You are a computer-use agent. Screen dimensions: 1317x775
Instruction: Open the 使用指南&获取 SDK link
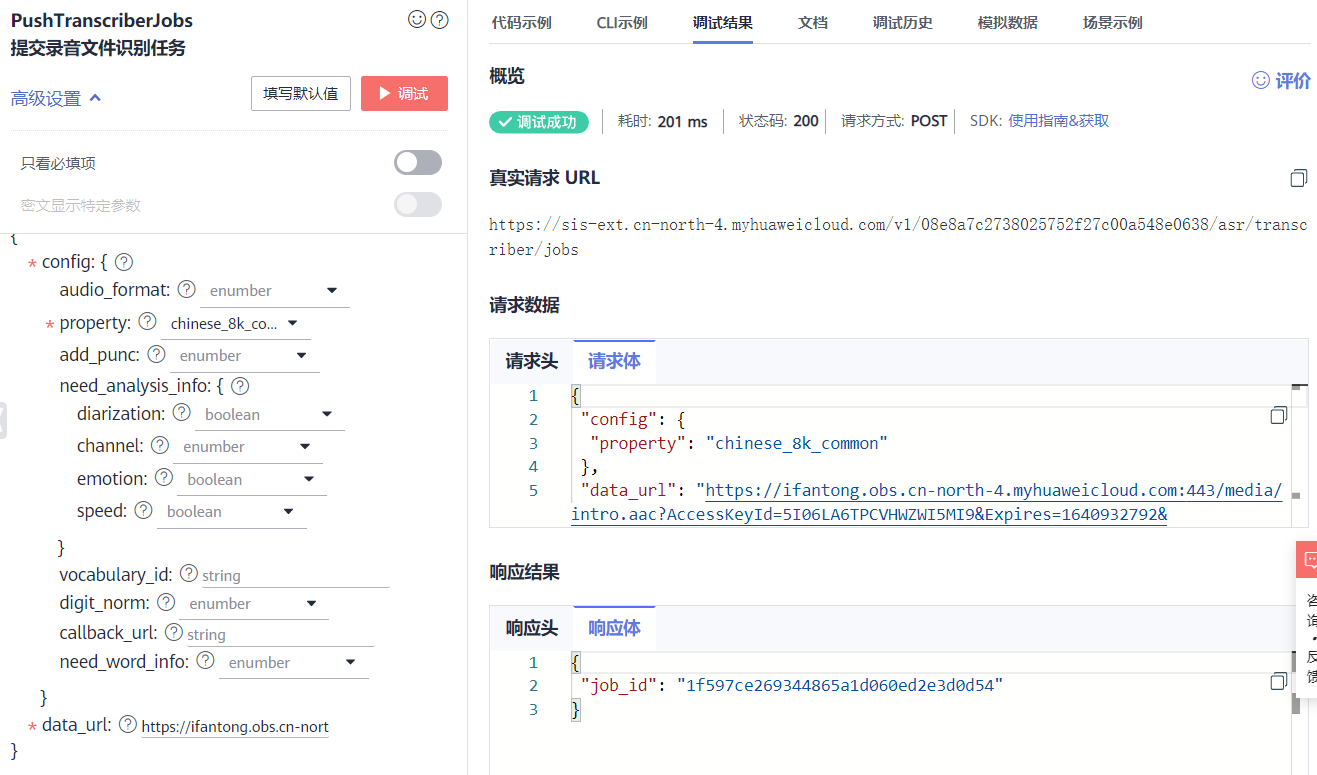pyautogui.click(x=1058, y=121)
